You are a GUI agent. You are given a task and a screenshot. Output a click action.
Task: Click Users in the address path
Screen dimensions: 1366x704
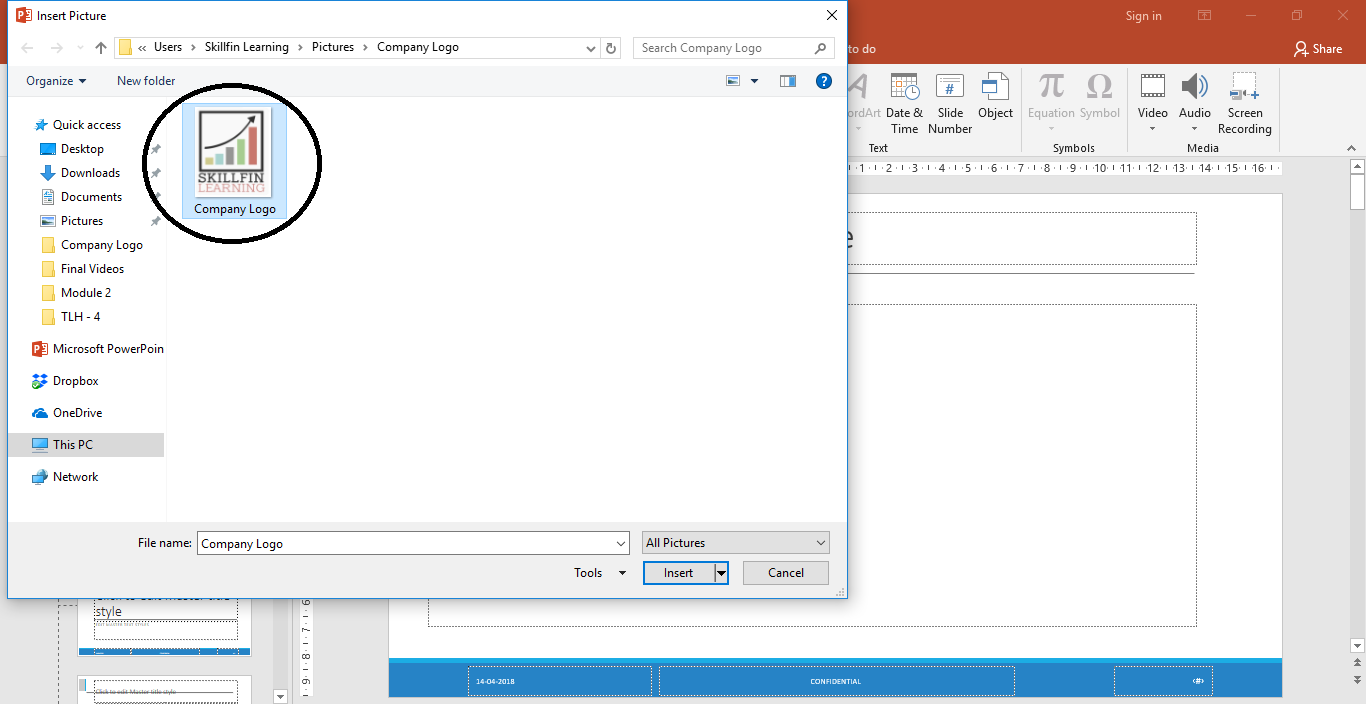pos(168,47)
